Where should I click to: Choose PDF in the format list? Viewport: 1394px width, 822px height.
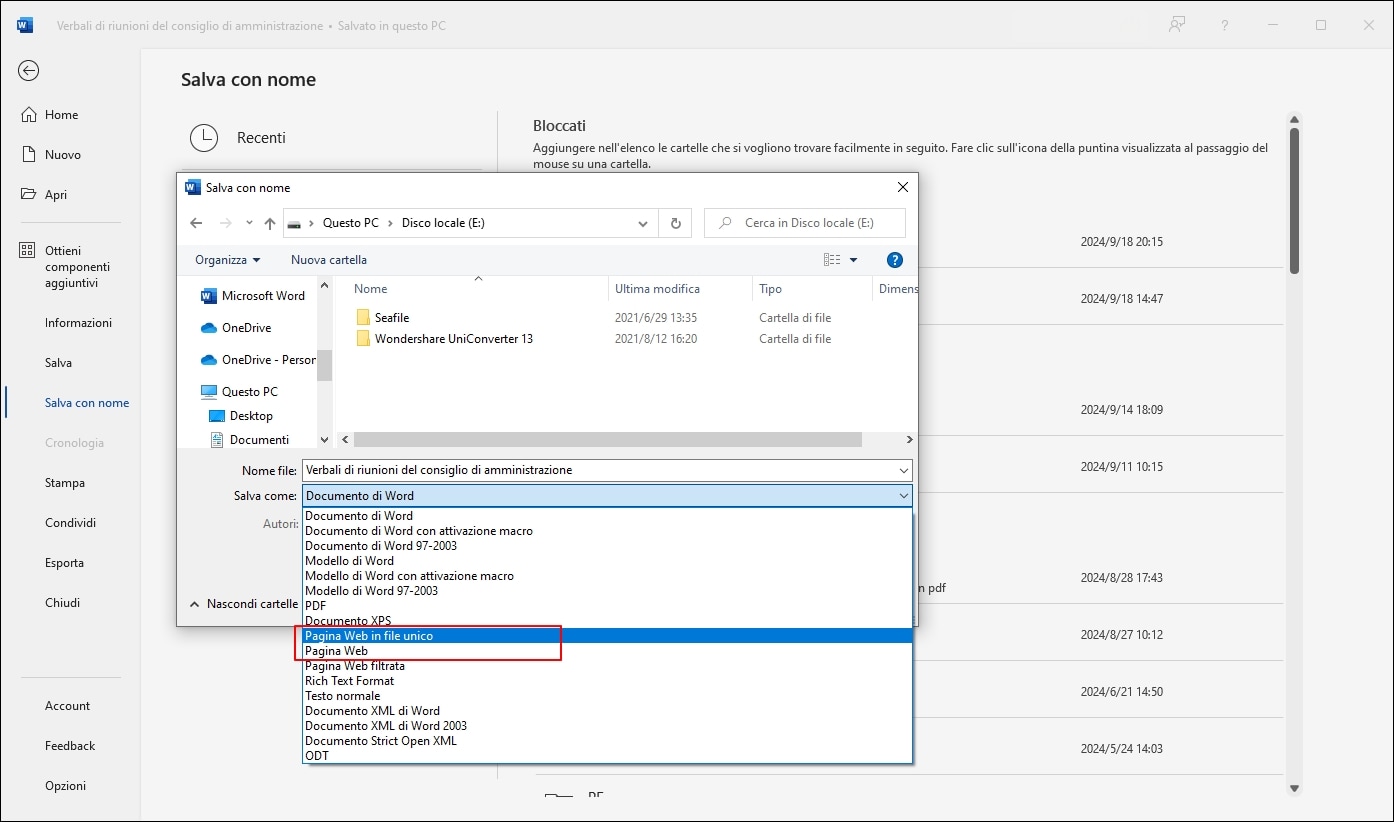pos(607,606)
